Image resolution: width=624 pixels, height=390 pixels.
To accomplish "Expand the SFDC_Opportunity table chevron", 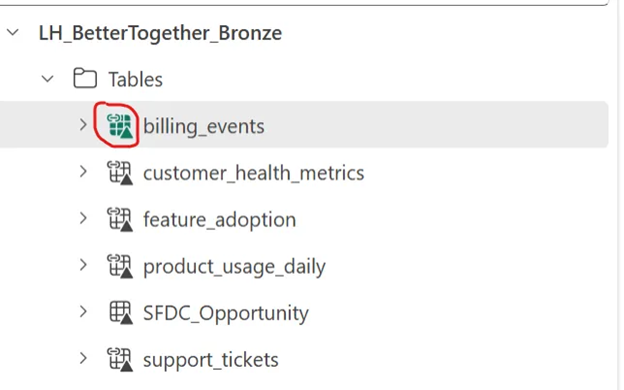I will tap(83, 312).
